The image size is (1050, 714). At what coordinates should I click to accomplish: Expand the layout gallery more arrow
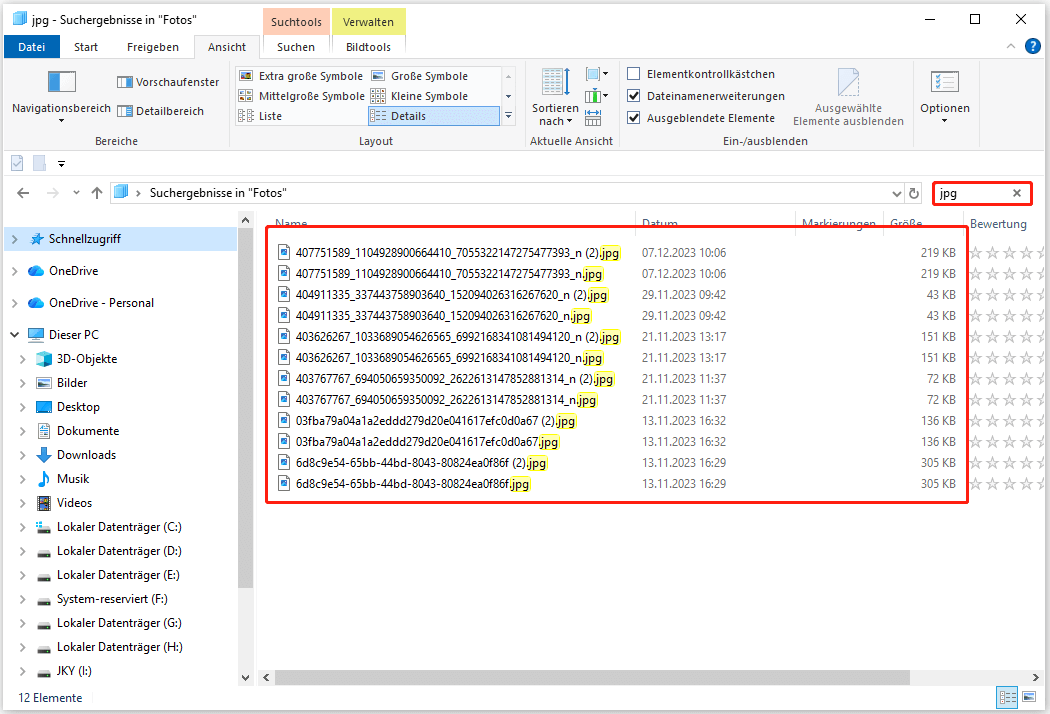coord(509,117)
